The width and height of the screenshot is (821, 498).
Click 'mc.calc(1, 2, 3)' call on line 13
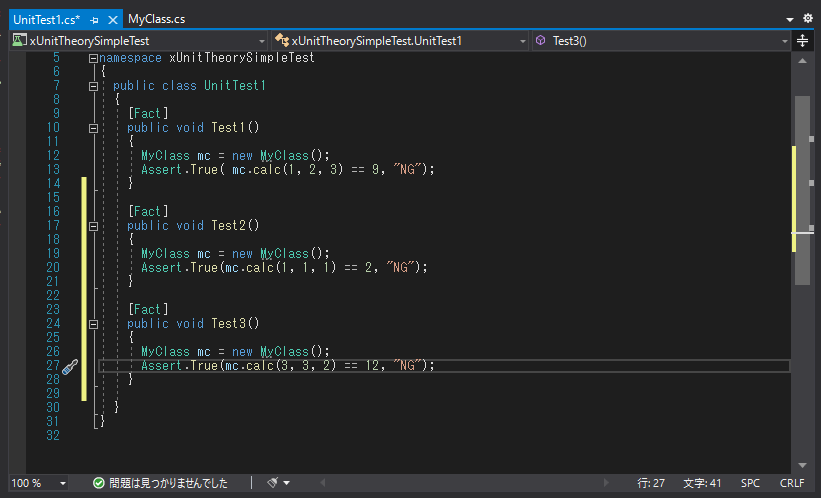click(287, 170)
